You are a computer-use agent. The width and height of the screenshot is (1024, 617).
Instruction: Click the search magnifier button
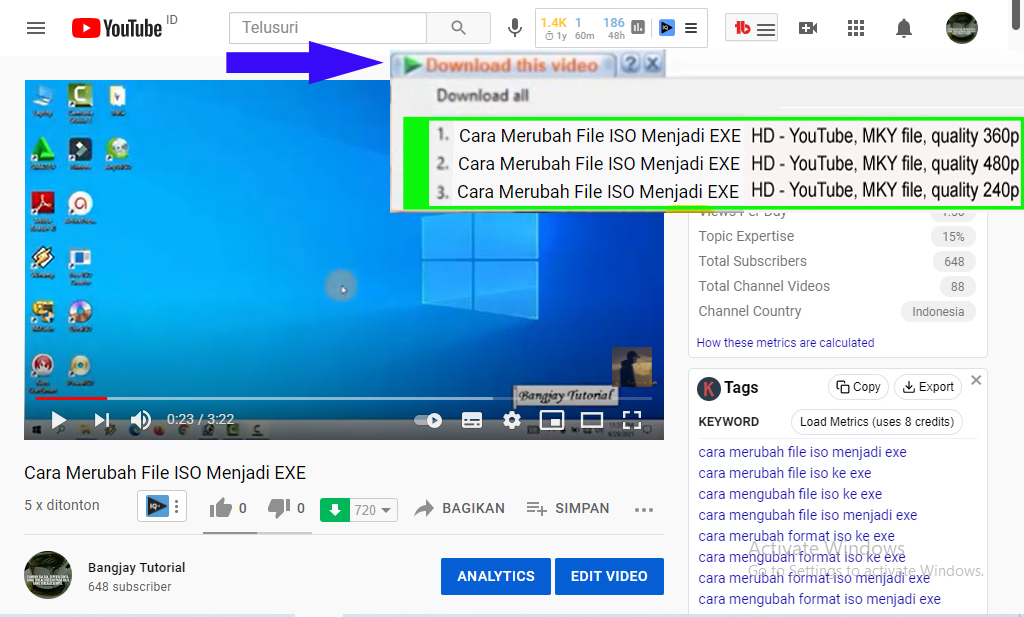[458, 27]
